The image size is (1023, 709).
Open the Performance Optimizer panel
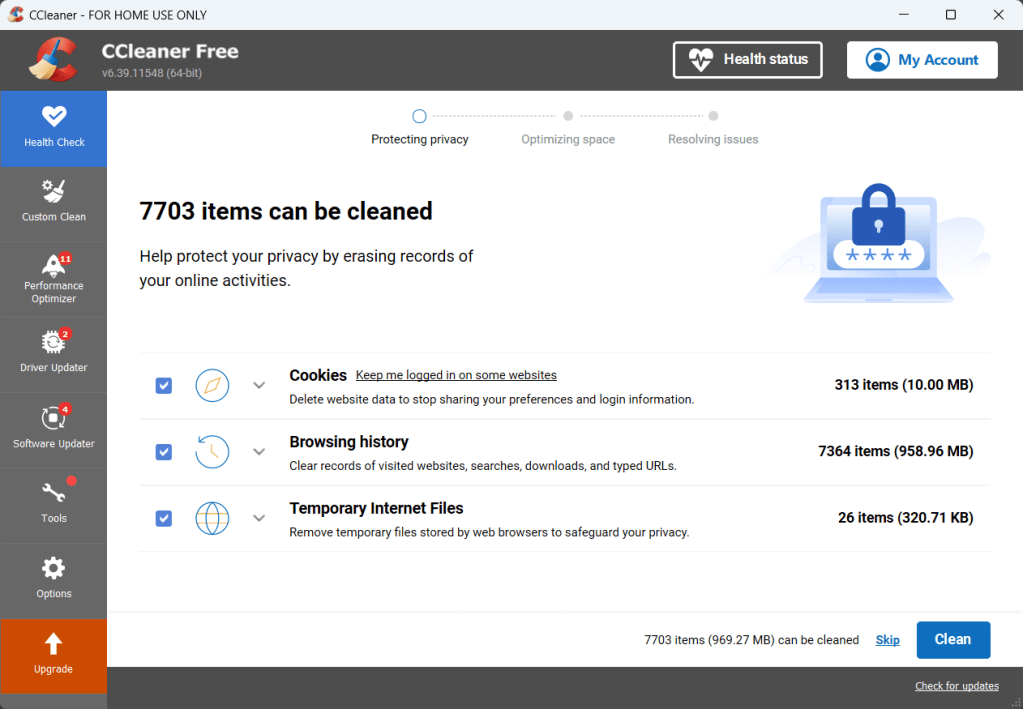[x=54, y=279]
